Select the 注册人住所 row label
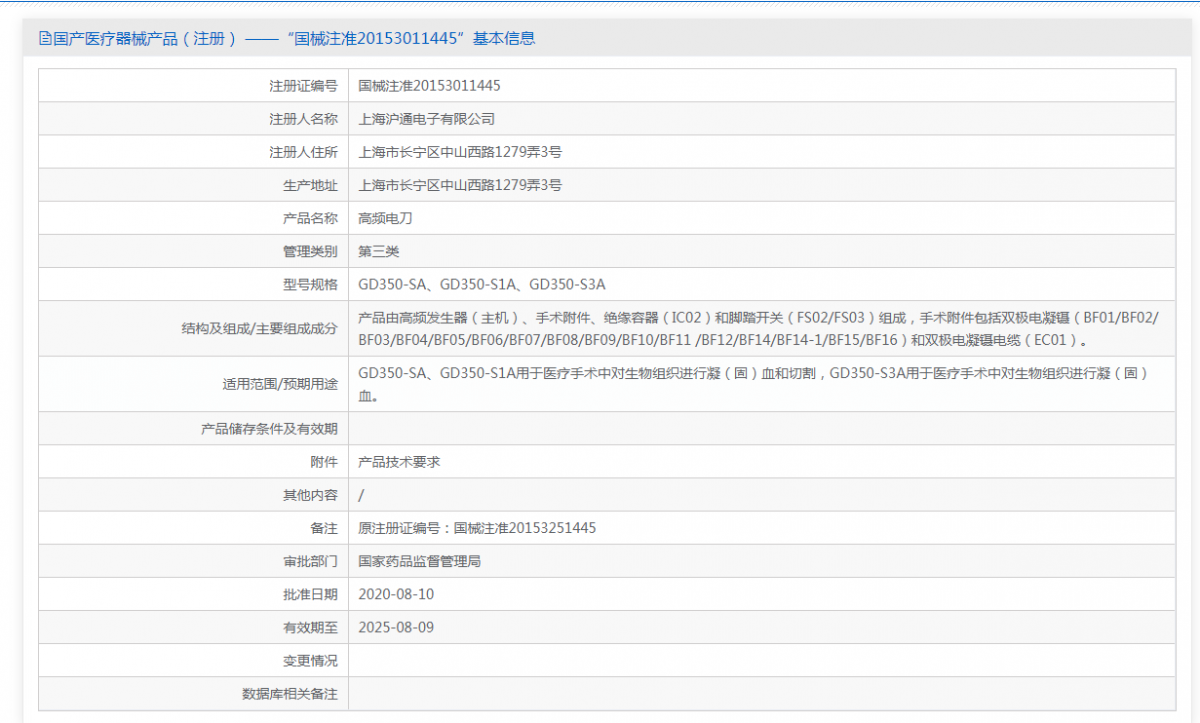This screenshot has width=1200, height=723. click(x=303, y=152)
